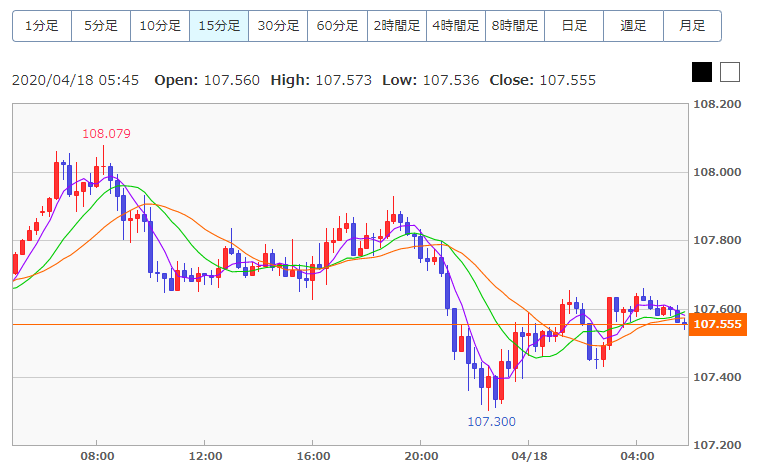Image resolution: width=763 pixels, height=471 pixels.
Task: Choose the 10分足 chart interval
Action: pos(160,26)
